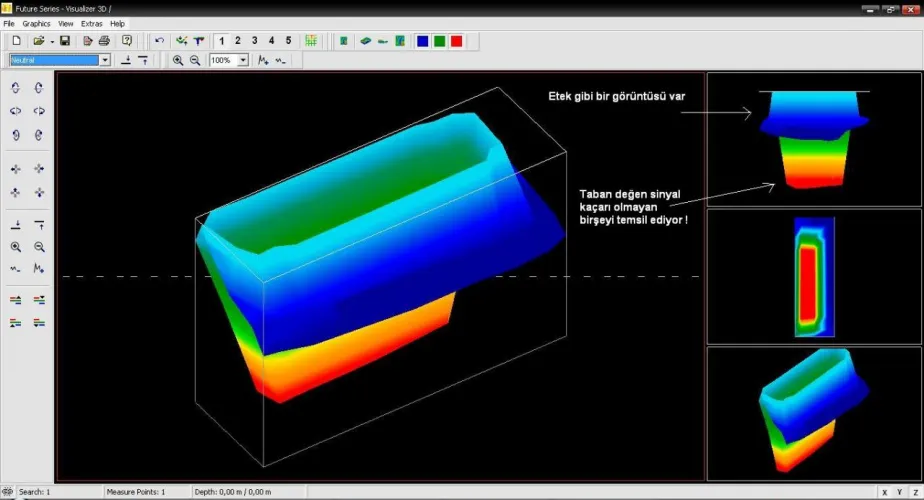The image size is (924, 500).
Task: Open the Graphics menu
Action: click(x=36, y=23)
